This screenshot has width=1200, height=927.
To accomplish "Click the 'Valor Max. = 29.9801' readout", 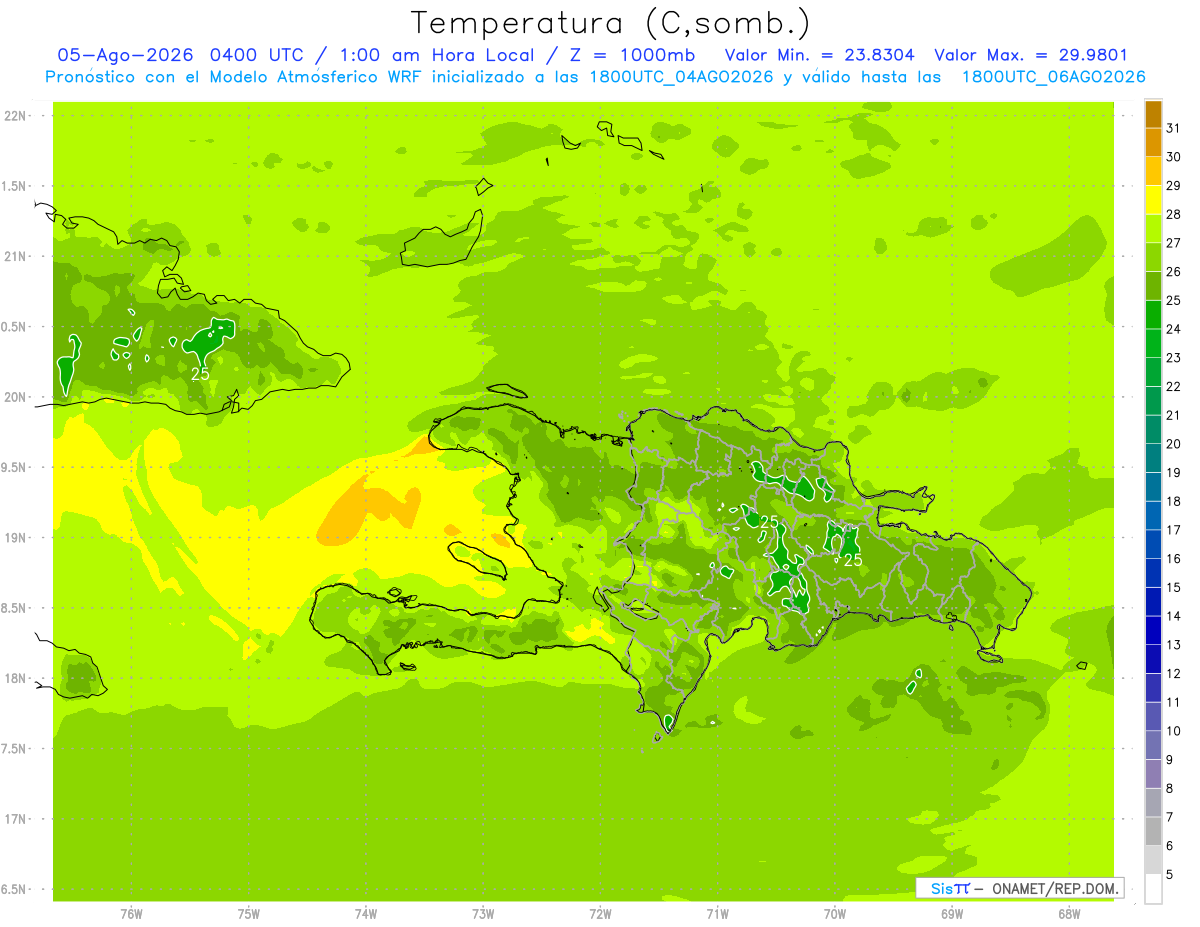I will pos(1030,55).
